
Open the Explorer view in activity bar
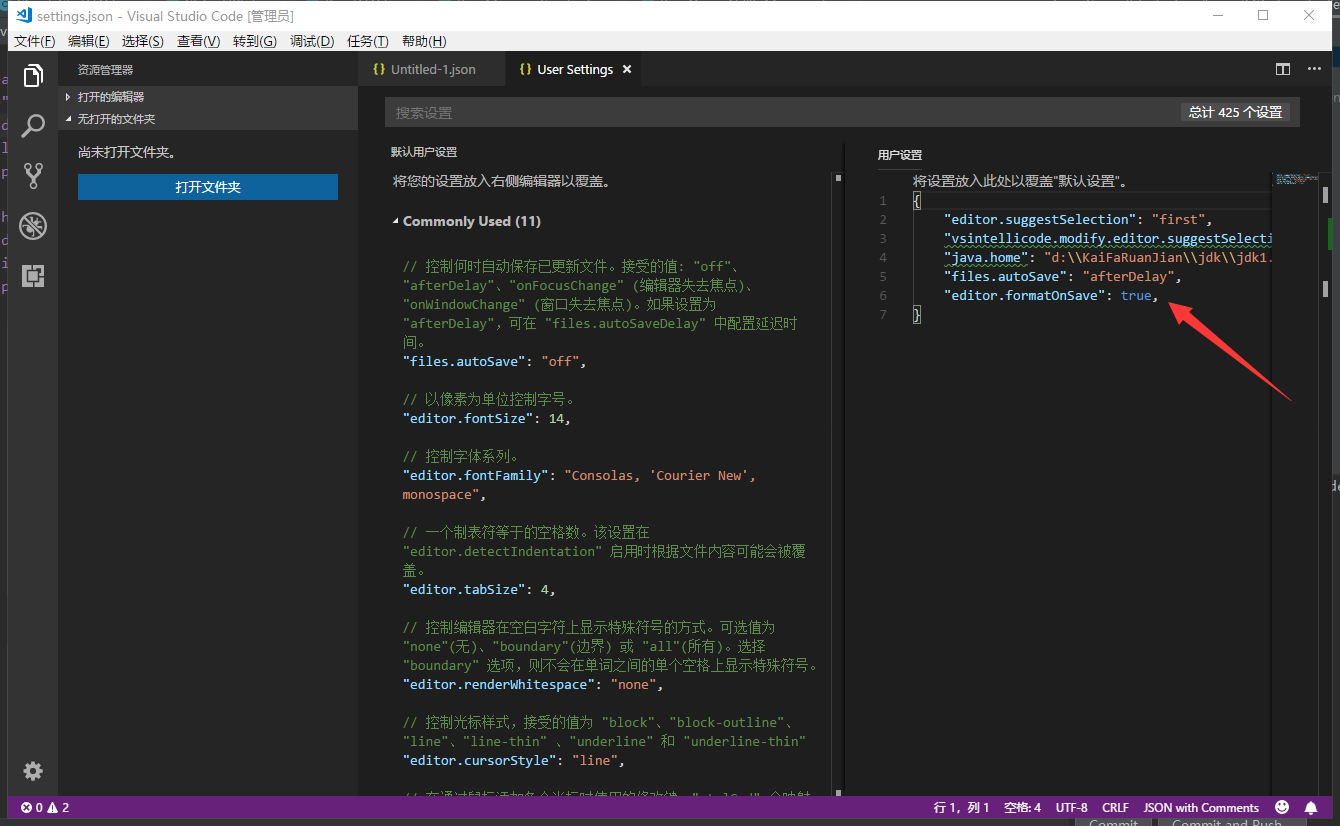tap(33, 76)
